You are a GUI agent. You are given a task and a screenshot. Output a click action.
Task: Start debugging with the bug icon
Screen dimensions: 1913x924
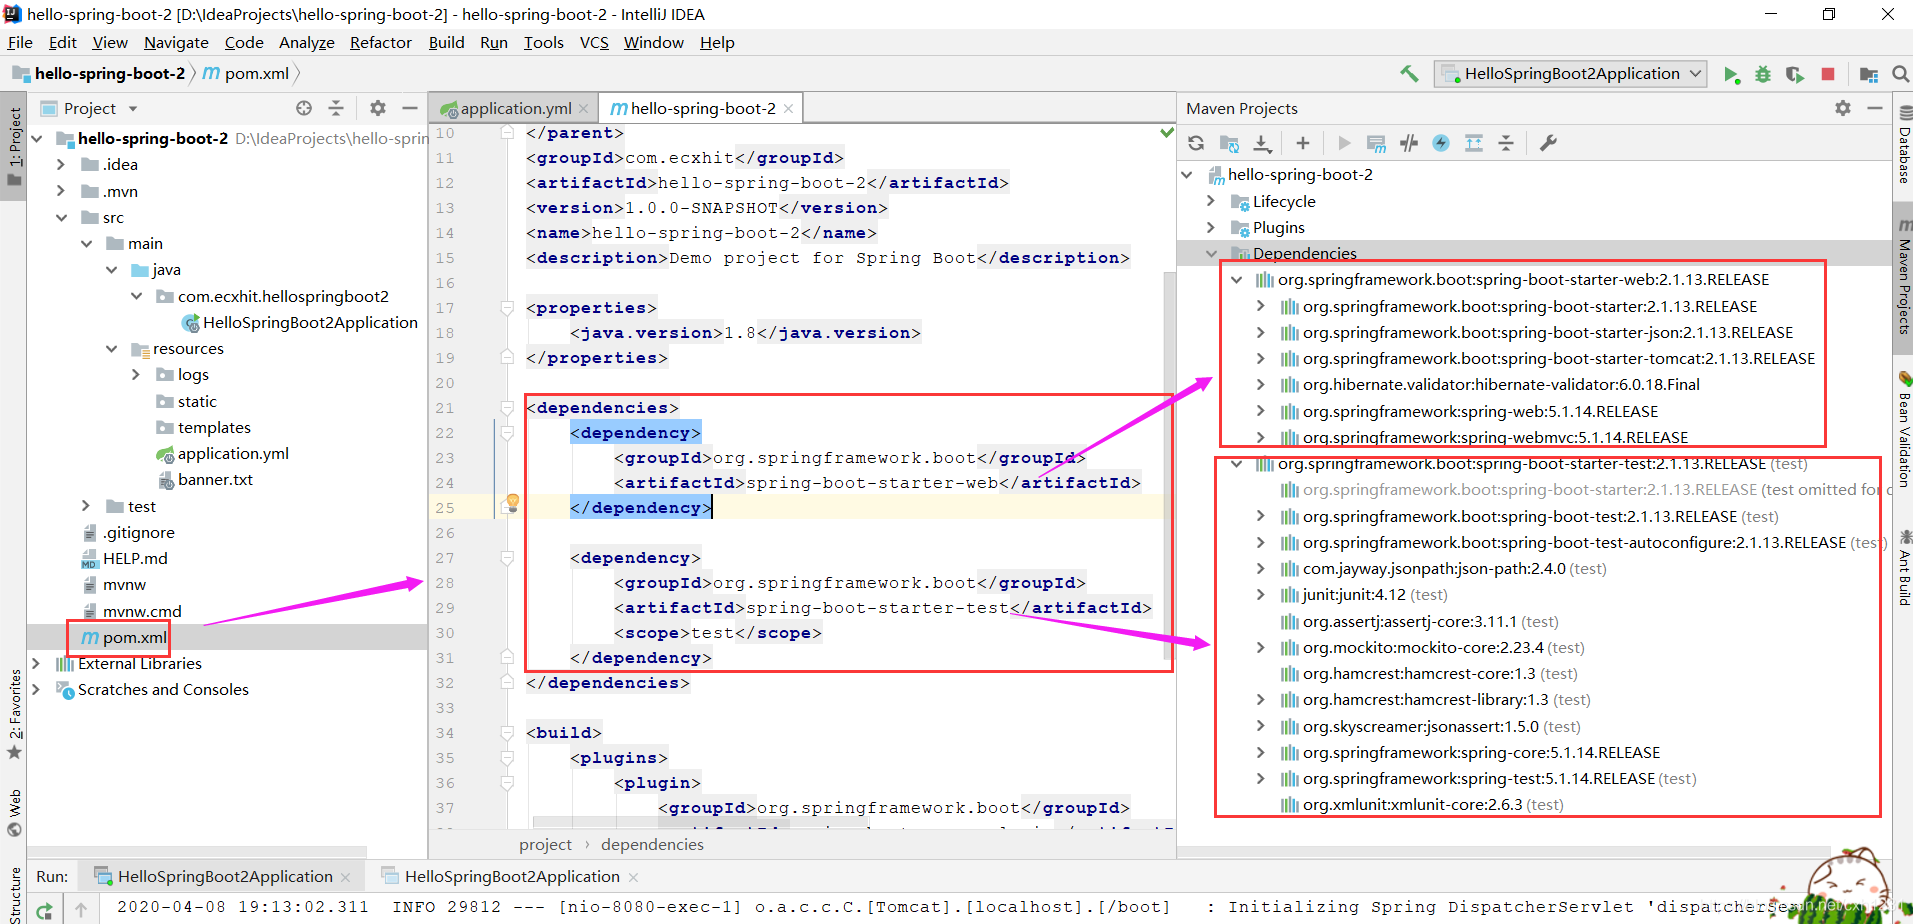click(x=1763, y=74)
